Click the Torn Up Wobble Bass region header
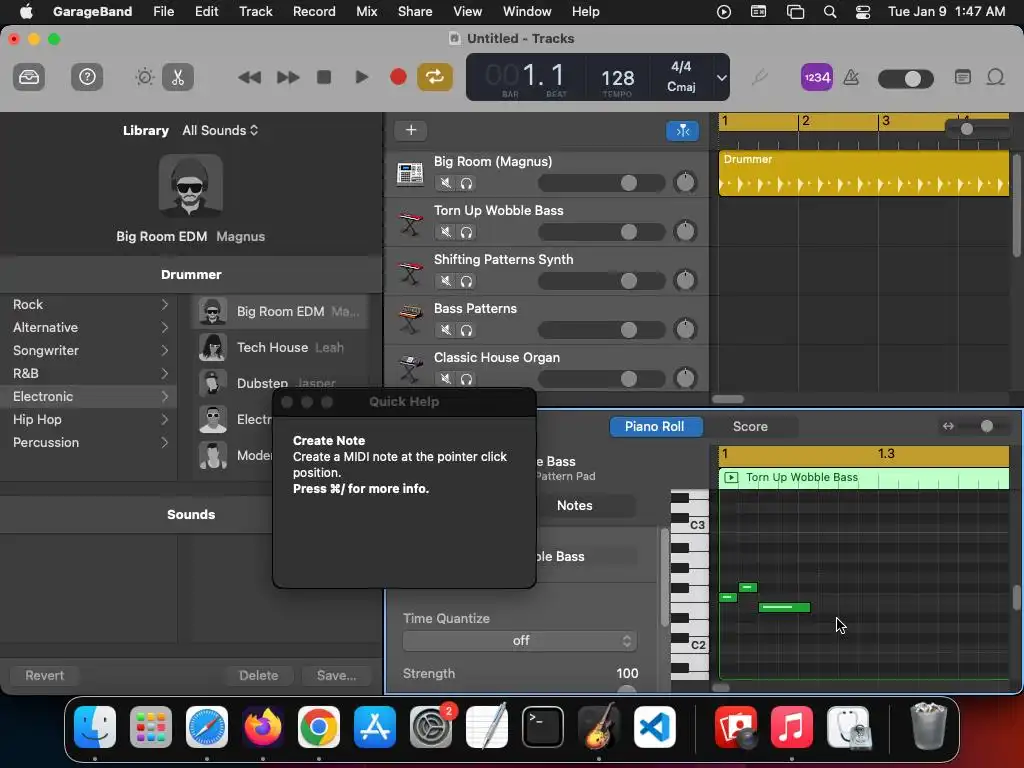 [863, 478]
